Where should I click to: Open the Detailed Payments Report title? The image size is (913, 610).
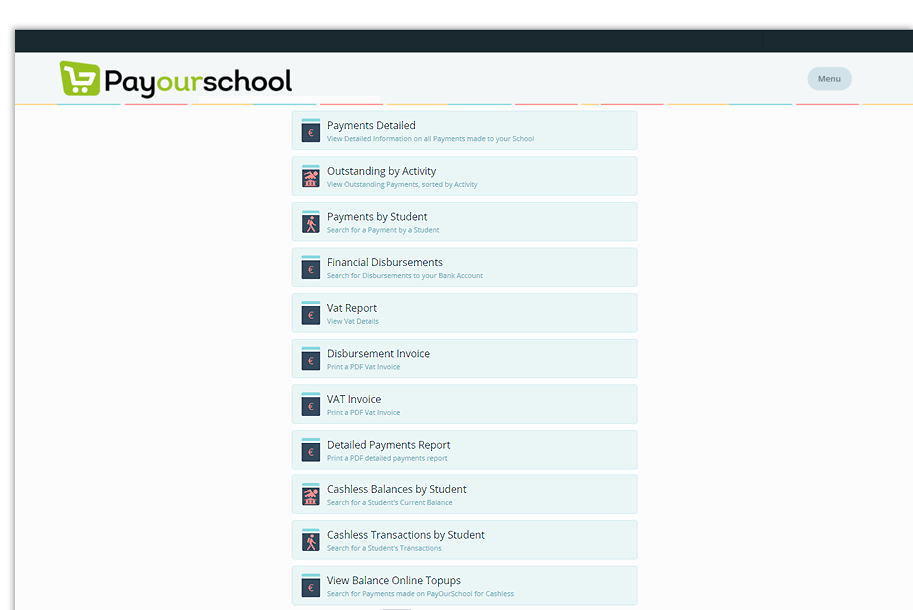click(388, 445)
